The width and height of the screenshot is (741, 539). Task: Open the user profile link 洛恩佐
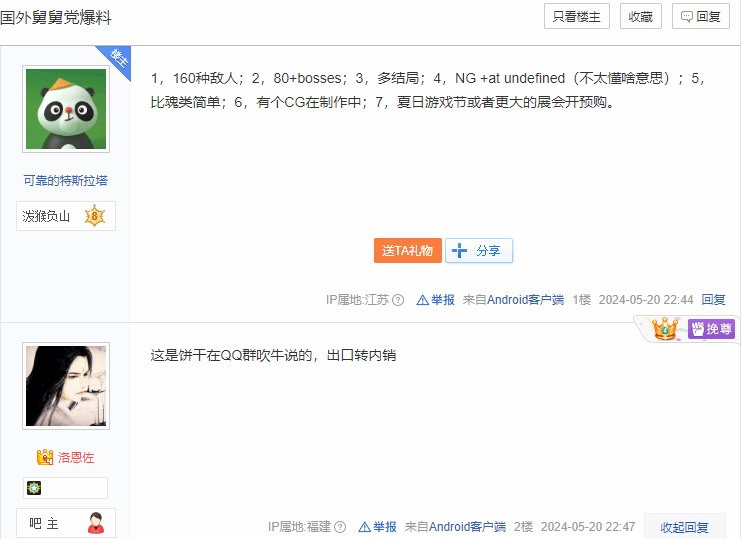pyautogui.click(x=76, y=457)
